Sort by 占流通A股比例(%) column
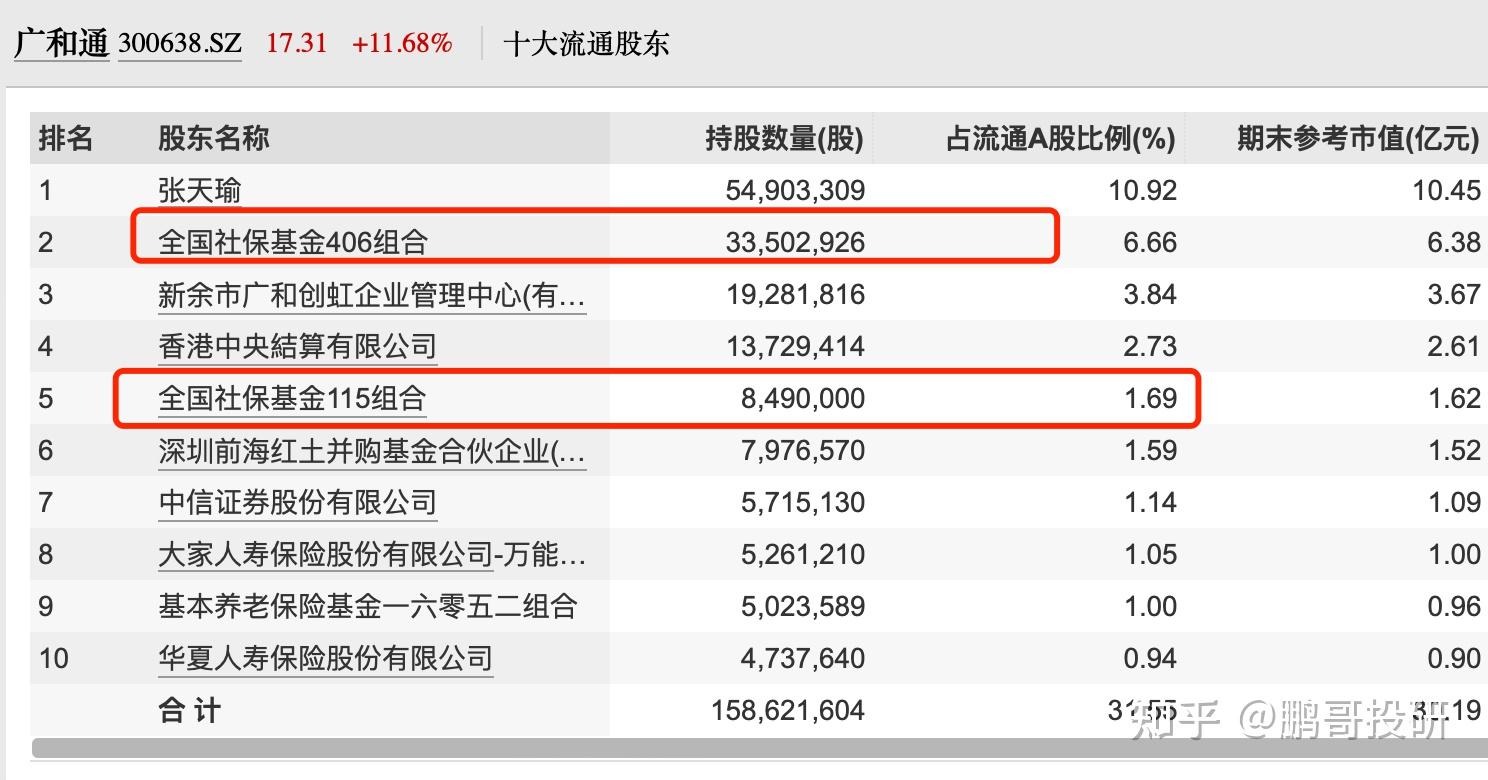The width and height of the screenshot is (1488, 780). tap(1063, 139)
